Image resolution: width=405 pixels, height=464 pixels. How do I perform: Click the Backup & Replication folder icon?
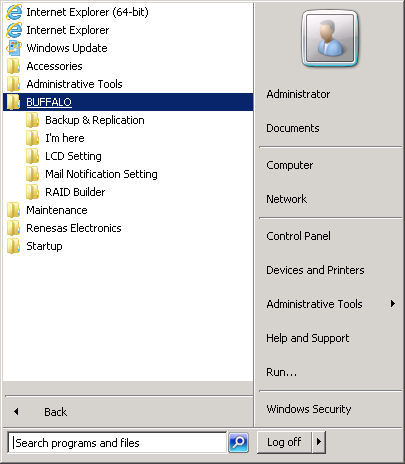tap(33, 120)
